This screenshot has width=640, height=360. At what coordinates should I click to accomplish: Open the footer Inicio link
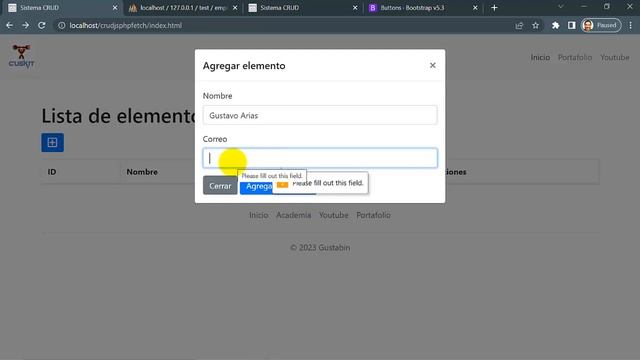pyautogui.click(x=258, y=215)
